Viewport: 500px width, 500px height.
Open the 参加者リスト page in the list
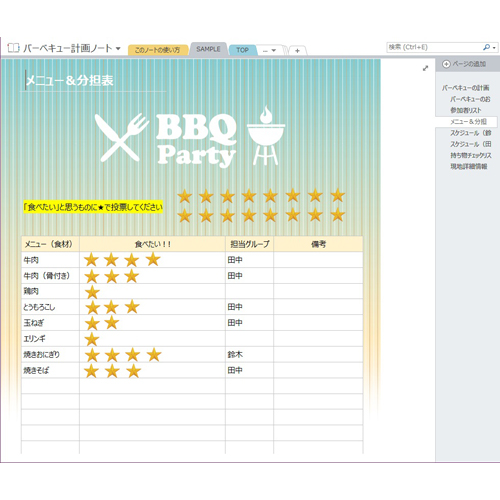pos(466,110)
